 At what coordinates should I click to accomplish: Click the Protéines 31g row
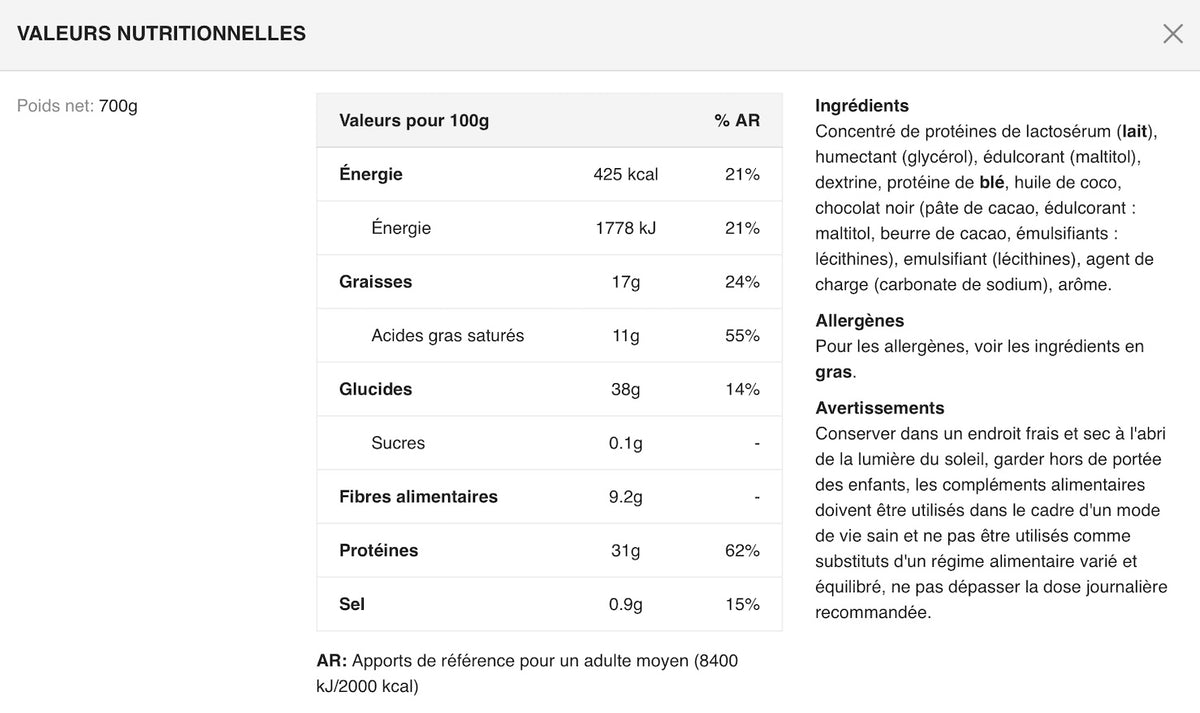(x=549, y=551)
